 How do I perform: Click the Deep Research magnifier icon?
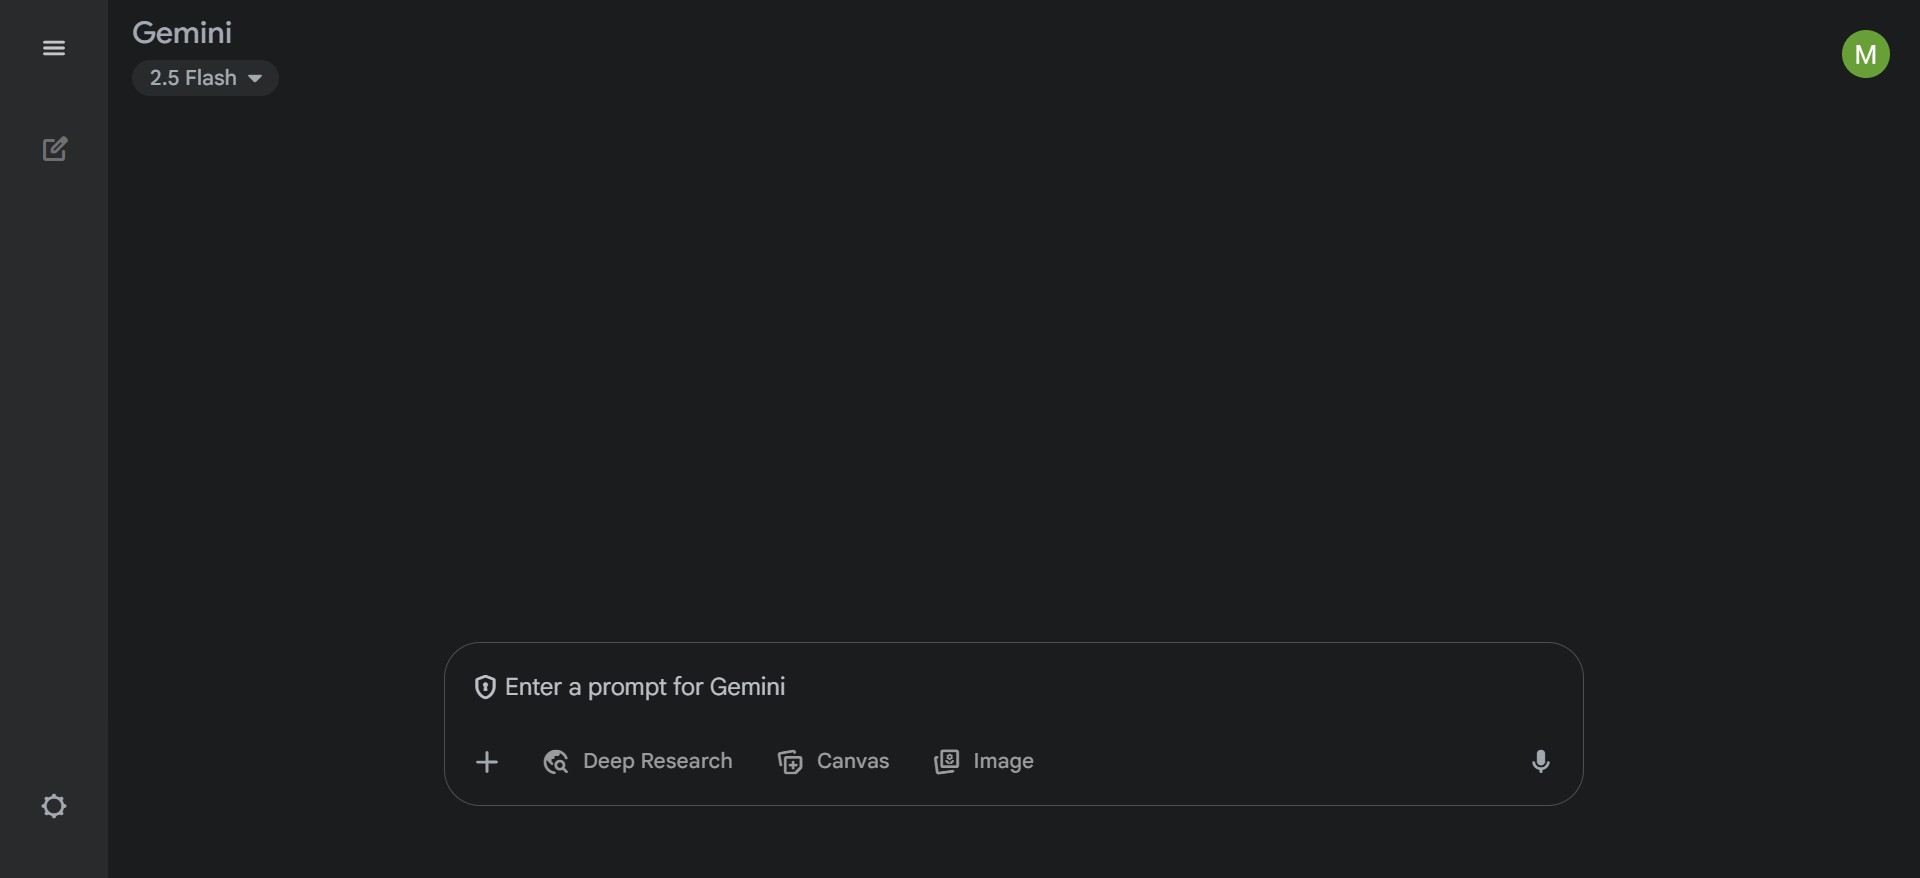point(556,762)
